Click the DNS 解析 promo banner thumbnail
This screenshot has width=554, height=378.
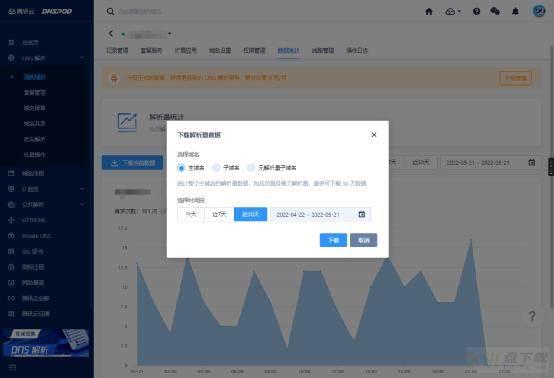[45, 343]
